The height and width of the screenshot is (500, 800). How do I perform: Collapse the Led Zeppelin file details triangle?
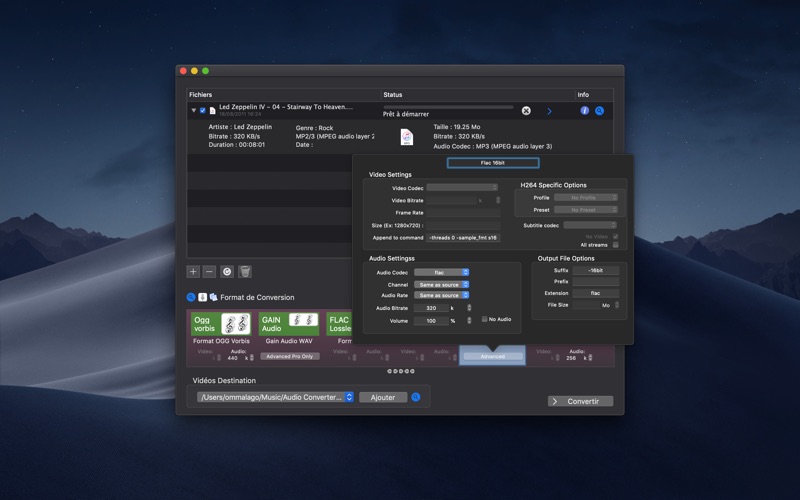click(x=193, y=110)
